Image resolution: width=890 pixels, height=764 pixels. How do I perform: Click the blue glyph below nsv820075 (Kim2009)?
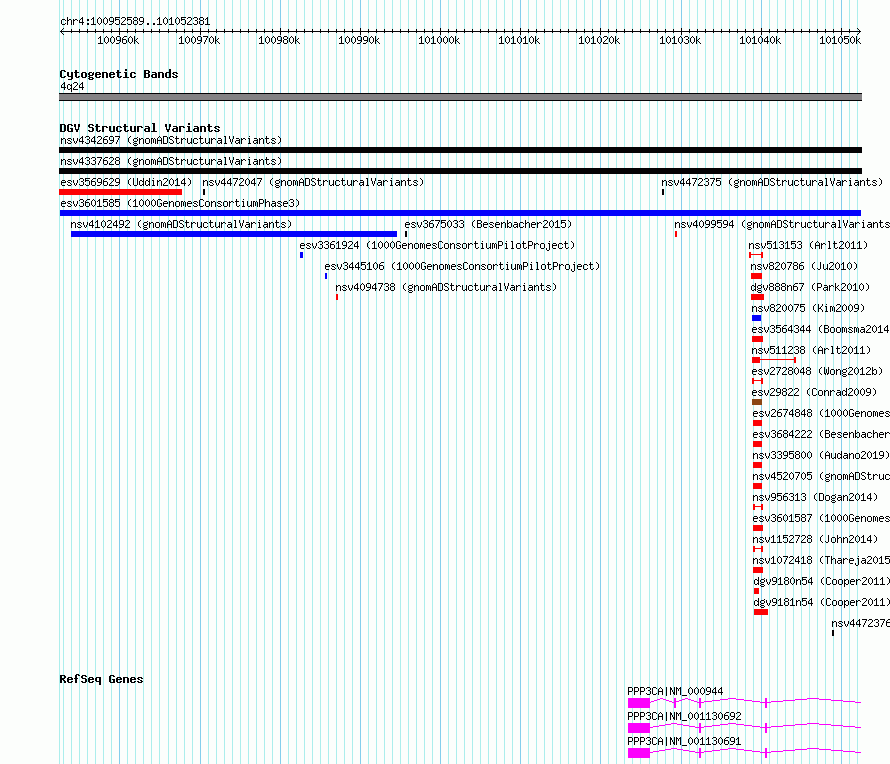(756, 318)
